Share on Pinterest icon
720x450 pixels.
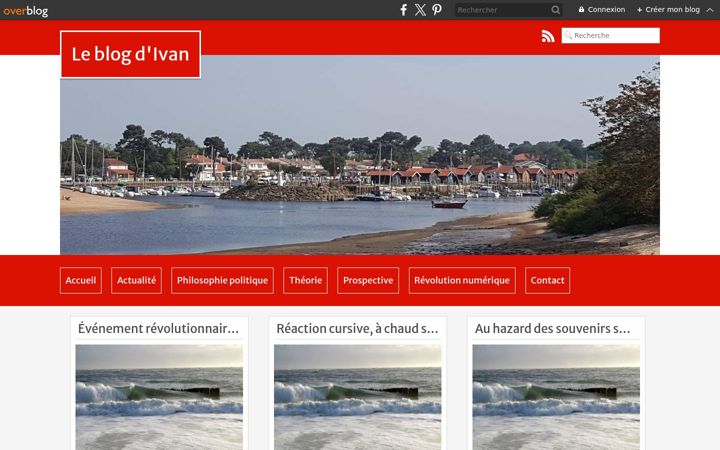[437, 10]
